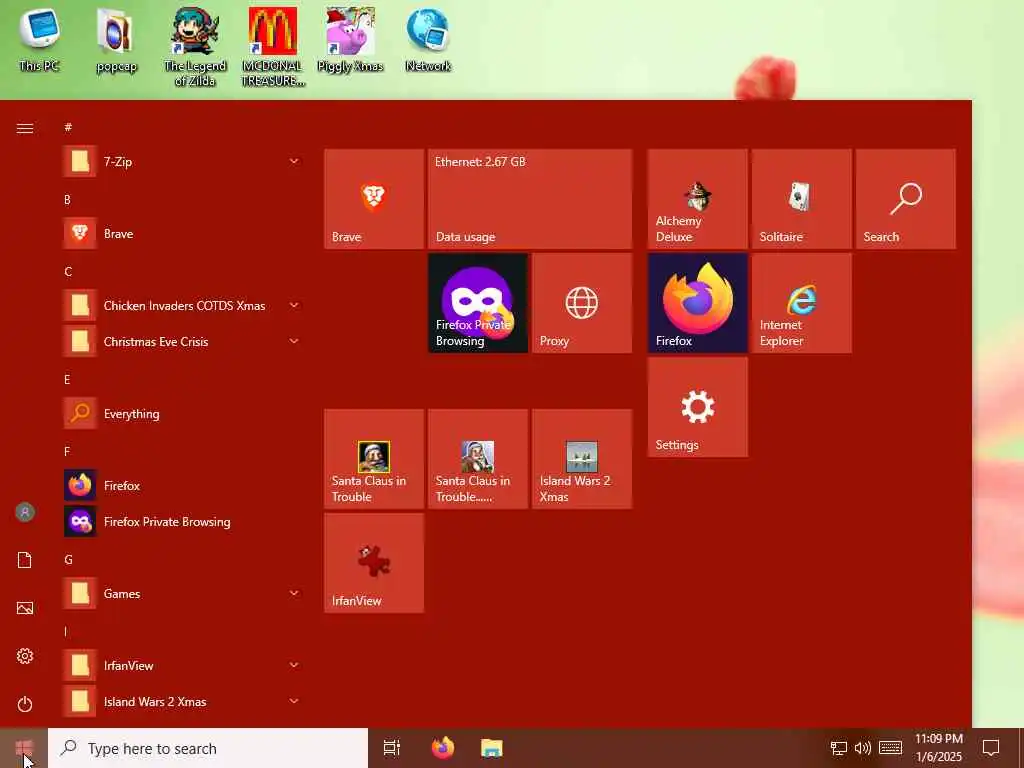Screen dimensions: 1024x768
Task: Click the touch keyboard tray icon
Action: tap(890, 748)
